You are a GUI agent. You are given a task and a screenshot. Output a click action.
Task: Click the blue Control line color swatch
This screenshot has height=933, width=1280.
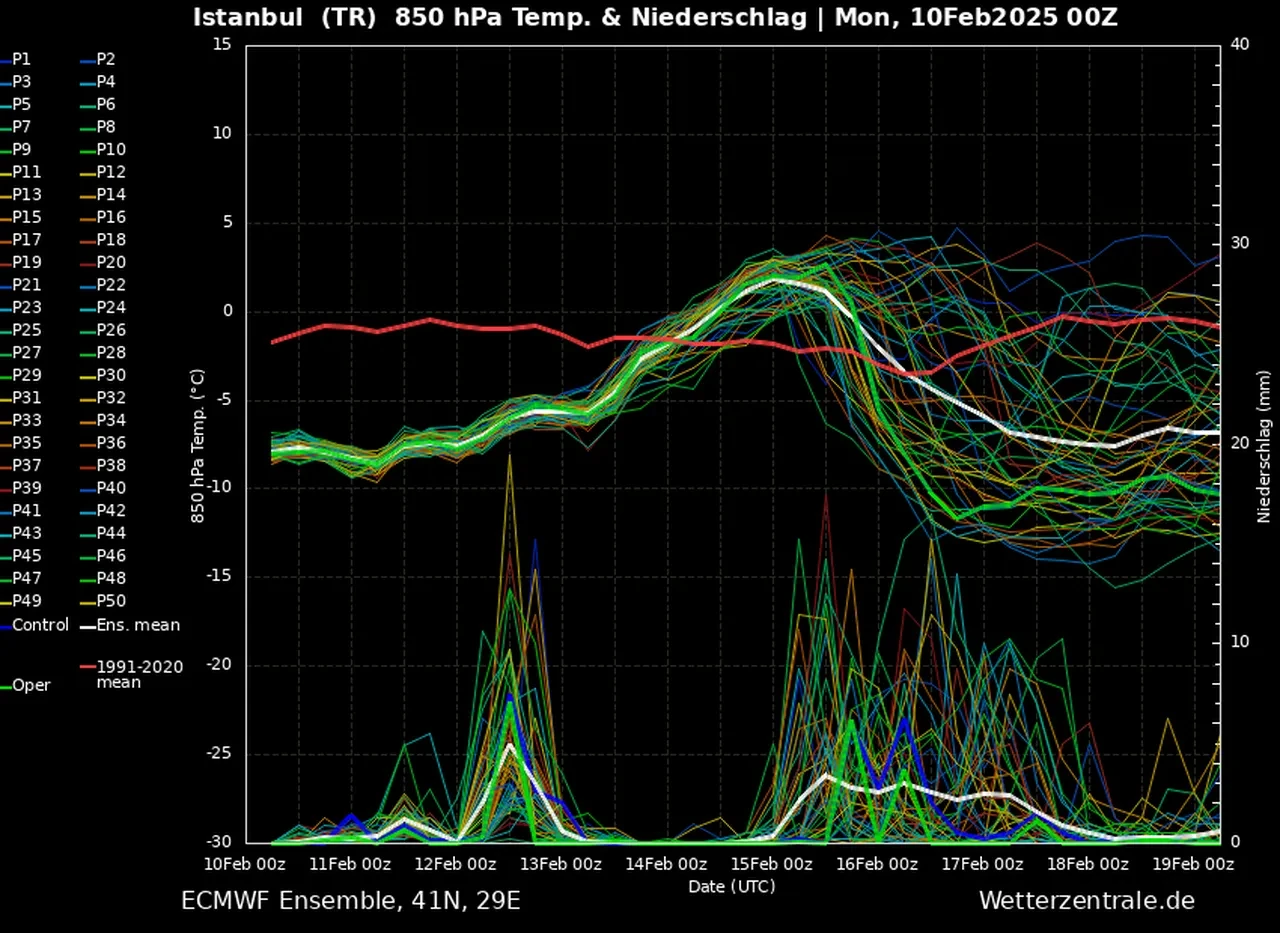point(5,626)
